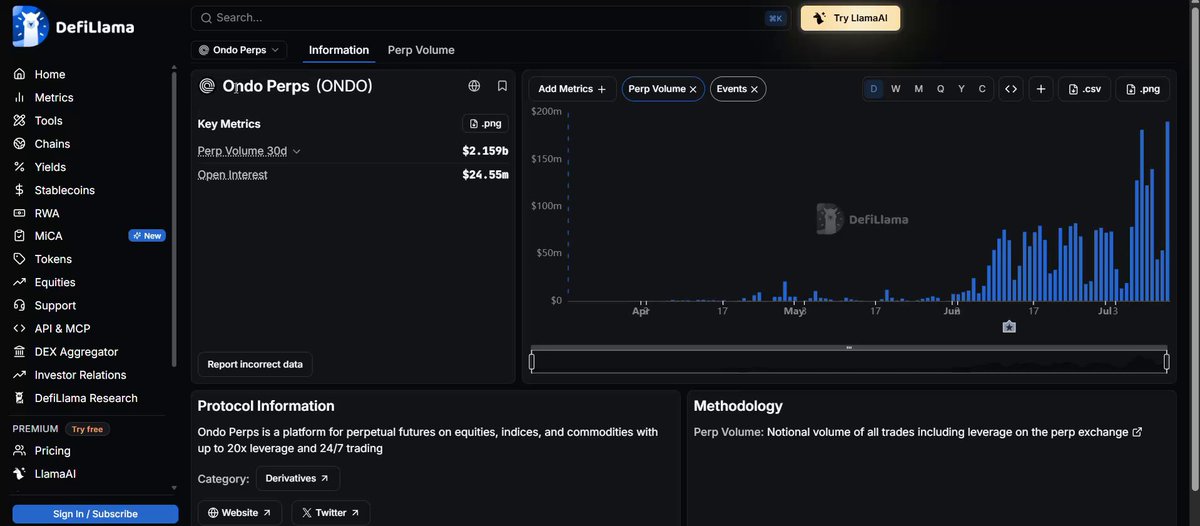Open the Add Metrics menu
The image size is (1200, 526).
[x=572, y=89]
